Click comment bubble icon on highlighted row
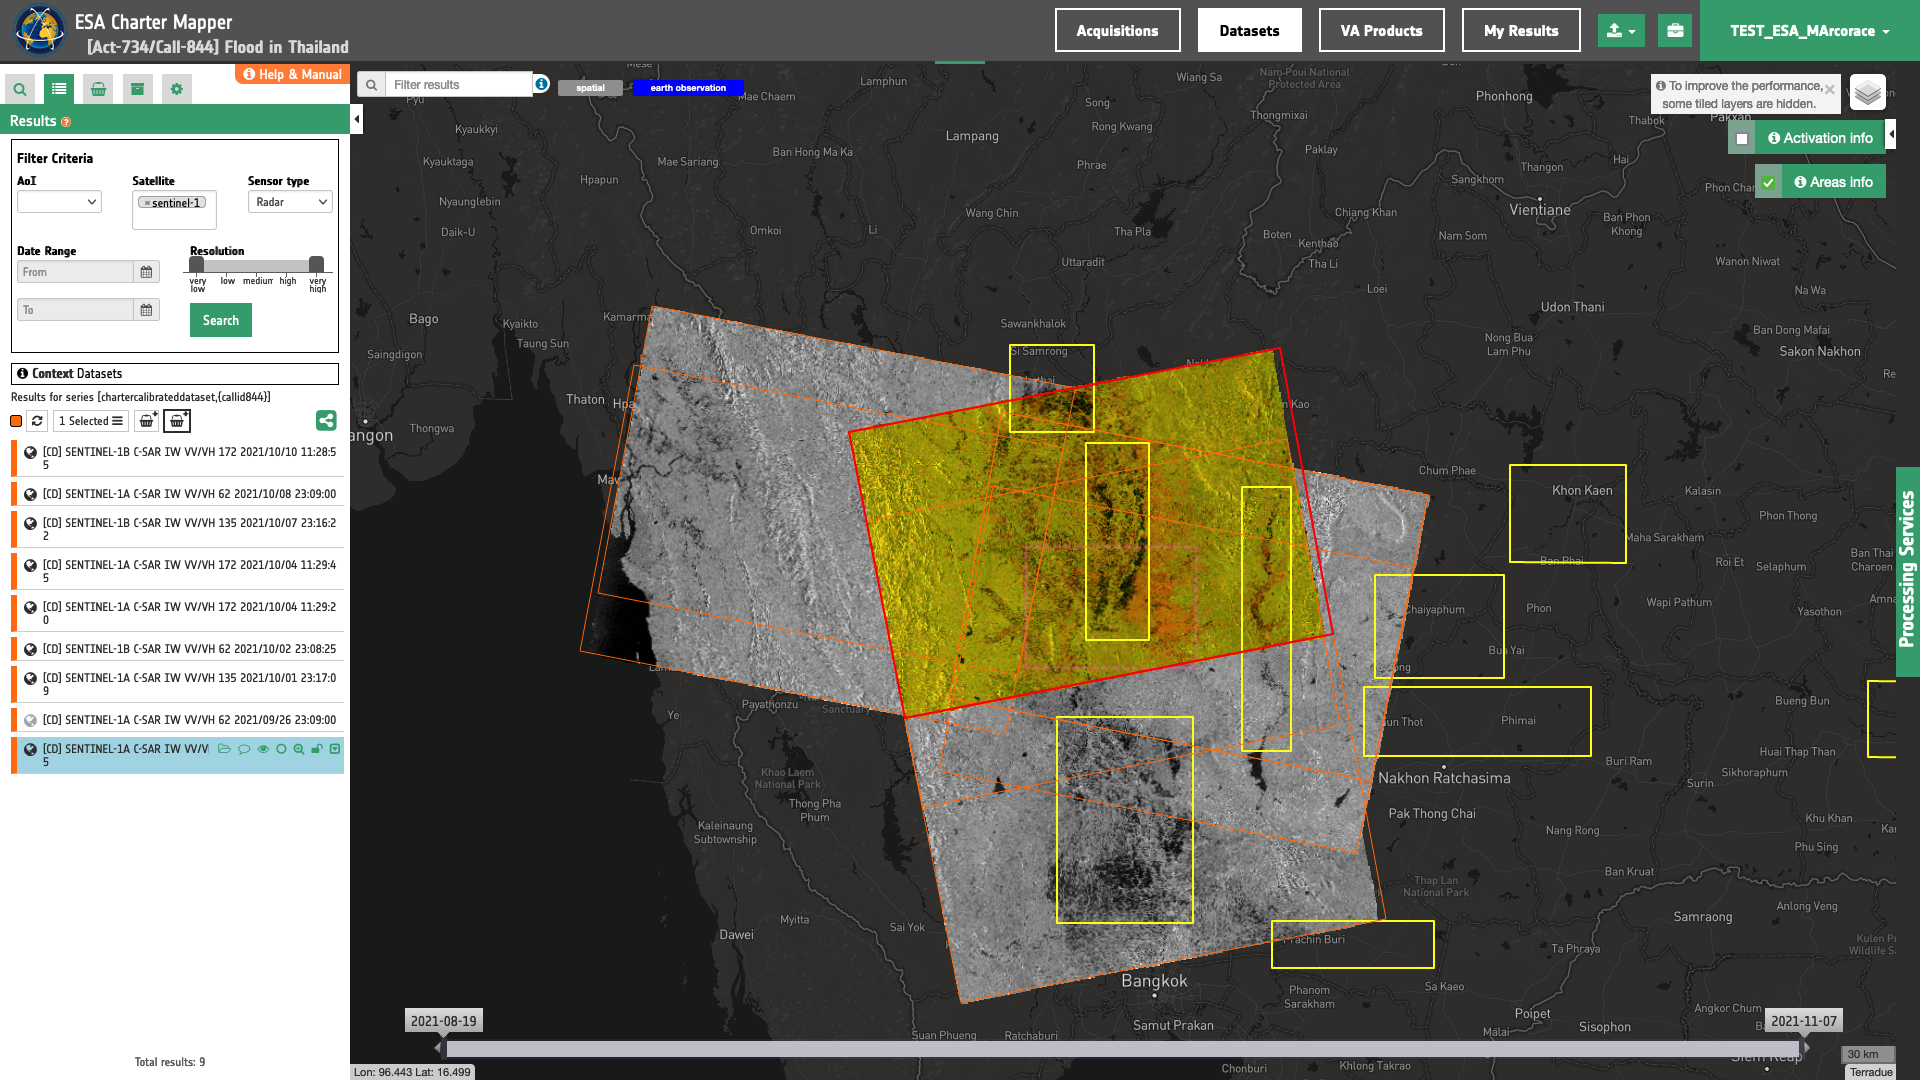The height and width of the screenshot is (1080, 1920). click(244, 749)
